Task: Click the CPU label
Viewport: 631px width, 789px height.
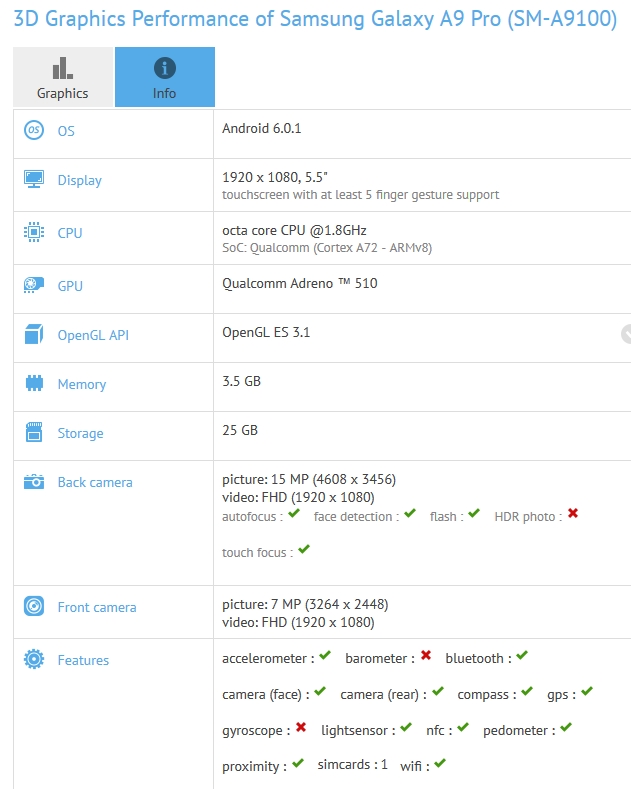Action: tap(70, 233)
